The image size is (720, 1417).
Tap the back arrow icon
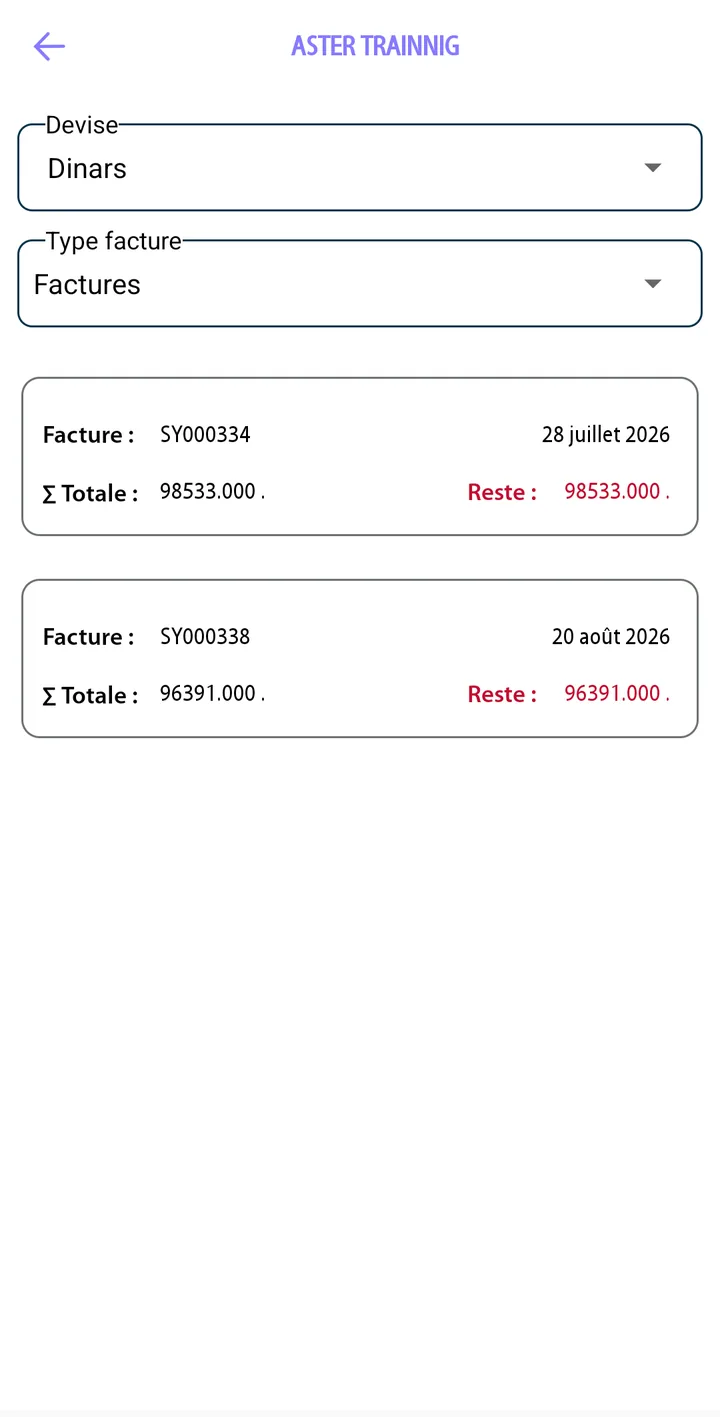[x=49, y=46]
